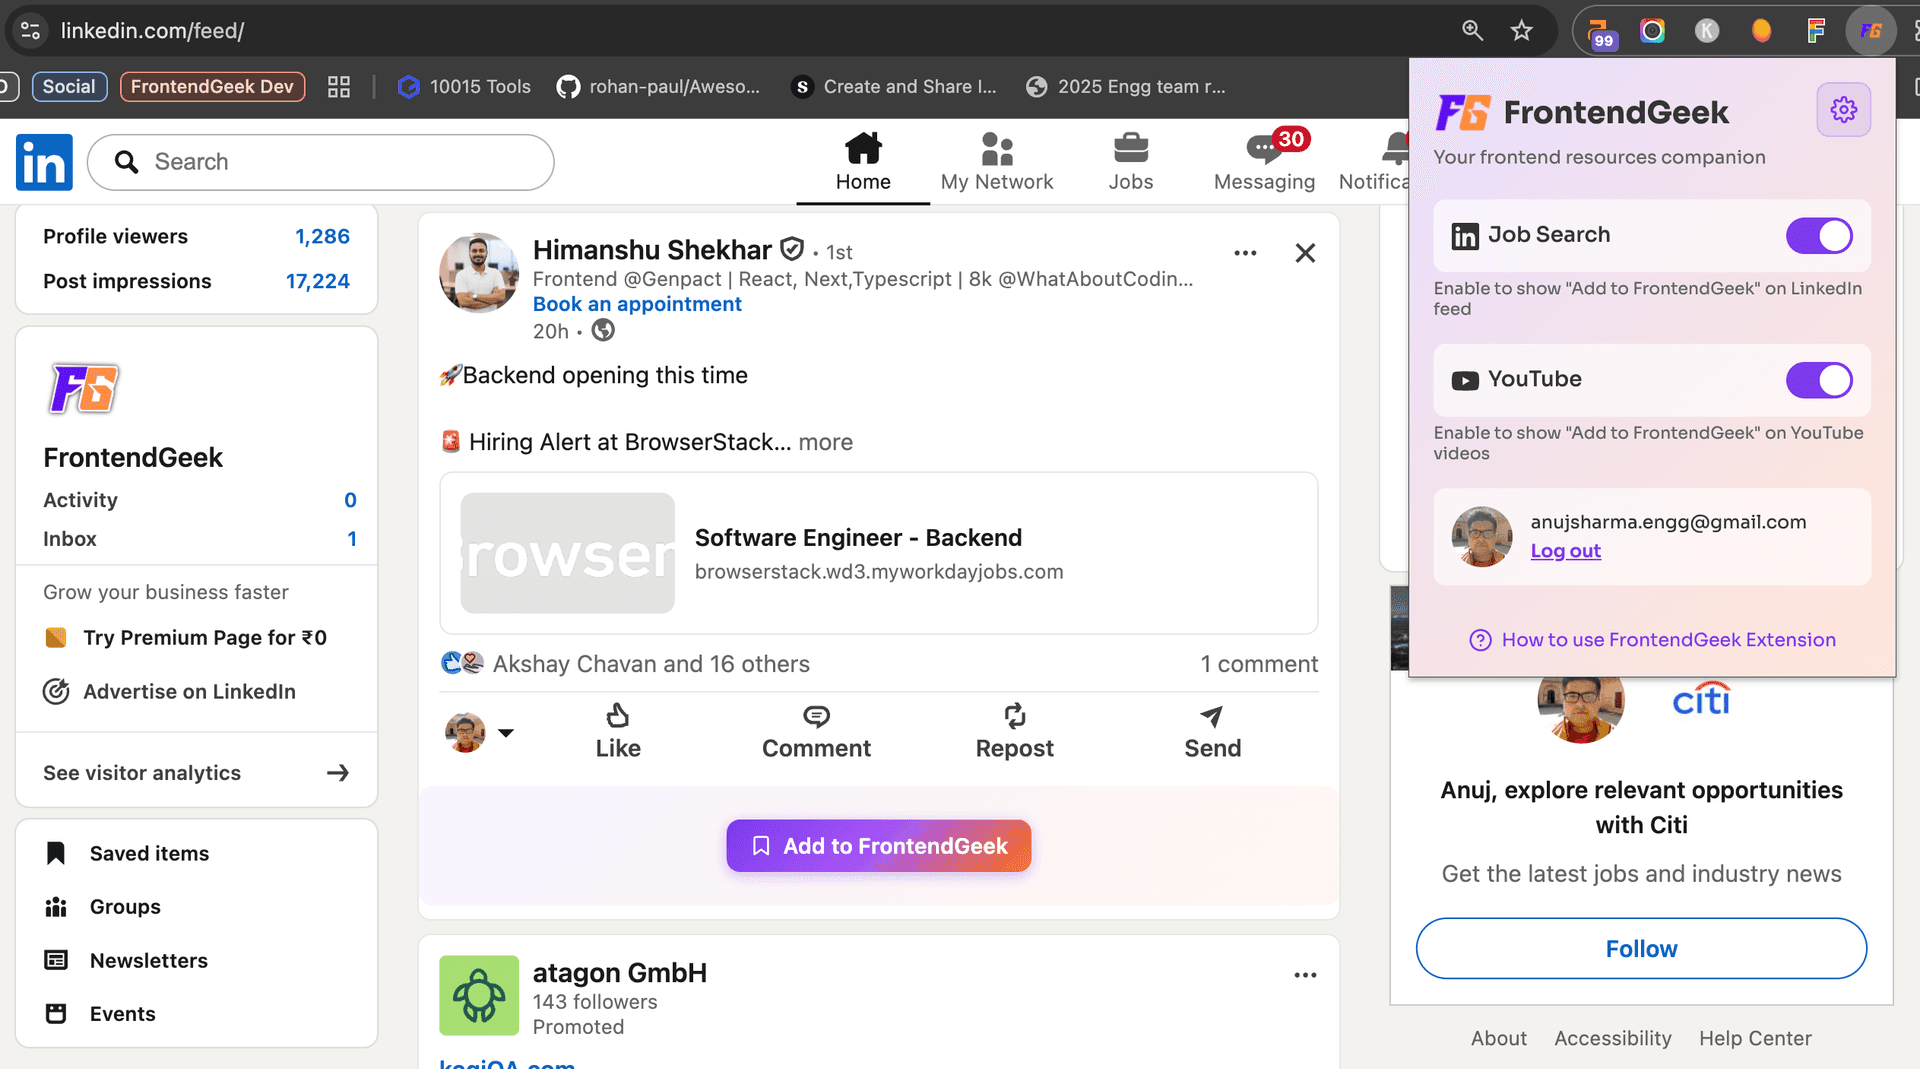Click Advertise on LinkedIn
The height and width of the screenshot is (1069, 1920).
click(x=170, y=691)
